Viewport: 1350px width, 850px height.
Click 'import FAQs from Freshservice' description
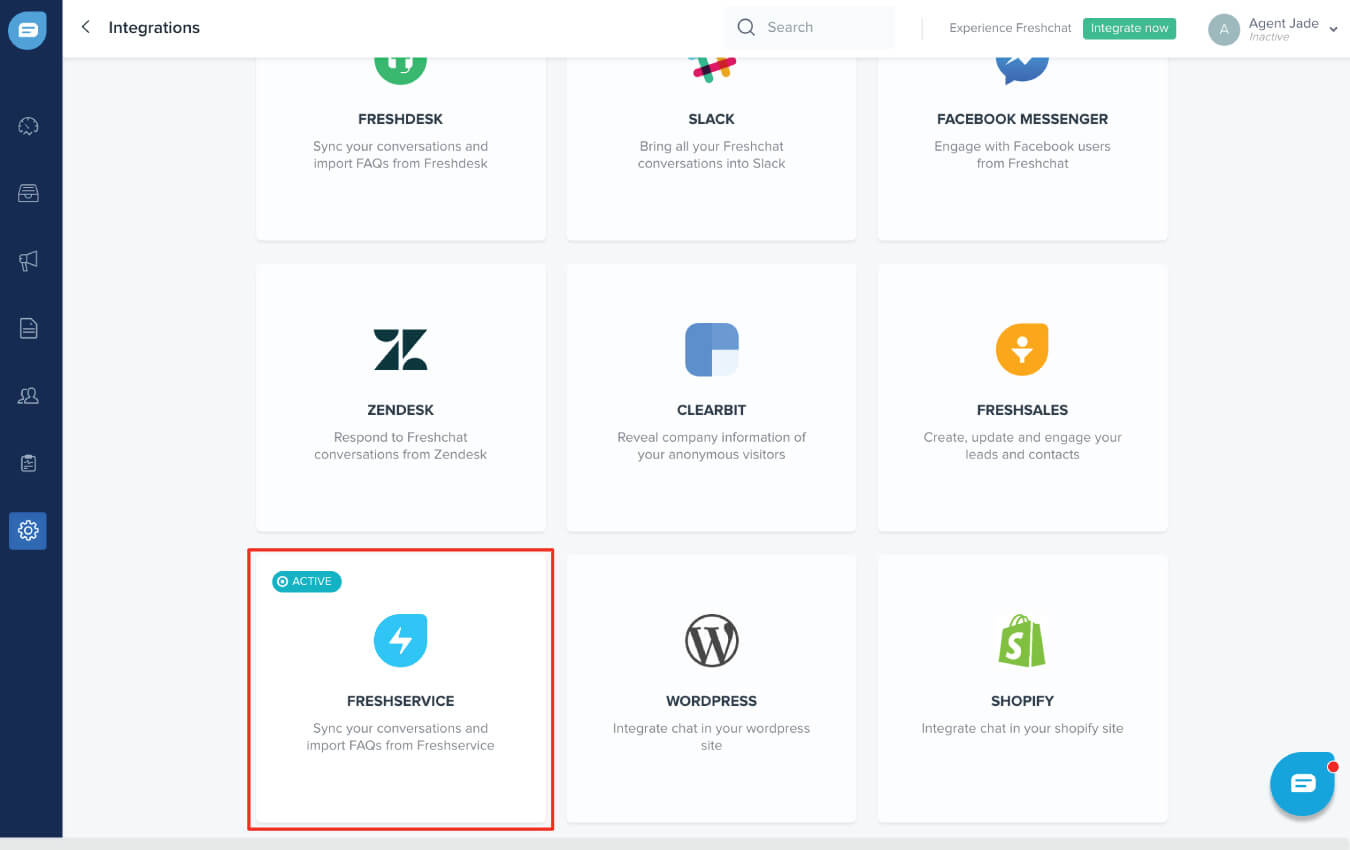[x=400, y=737]
